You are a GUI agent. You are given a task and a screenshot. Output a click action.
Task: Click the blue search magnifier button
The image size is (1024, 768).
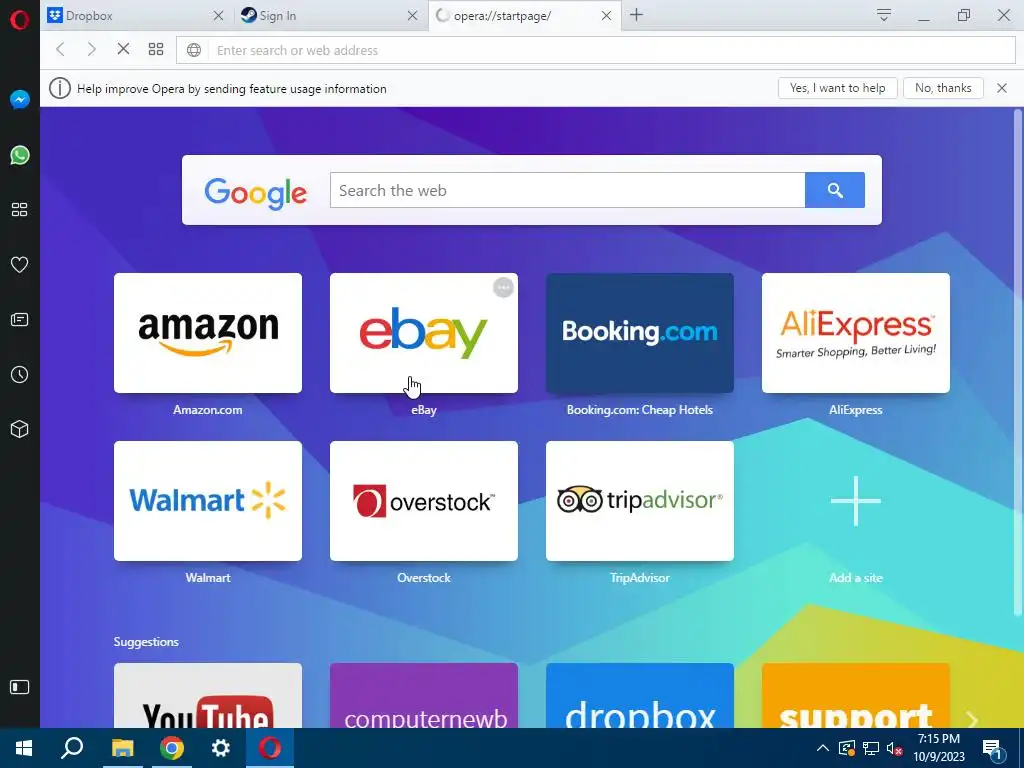click(835, 190)
